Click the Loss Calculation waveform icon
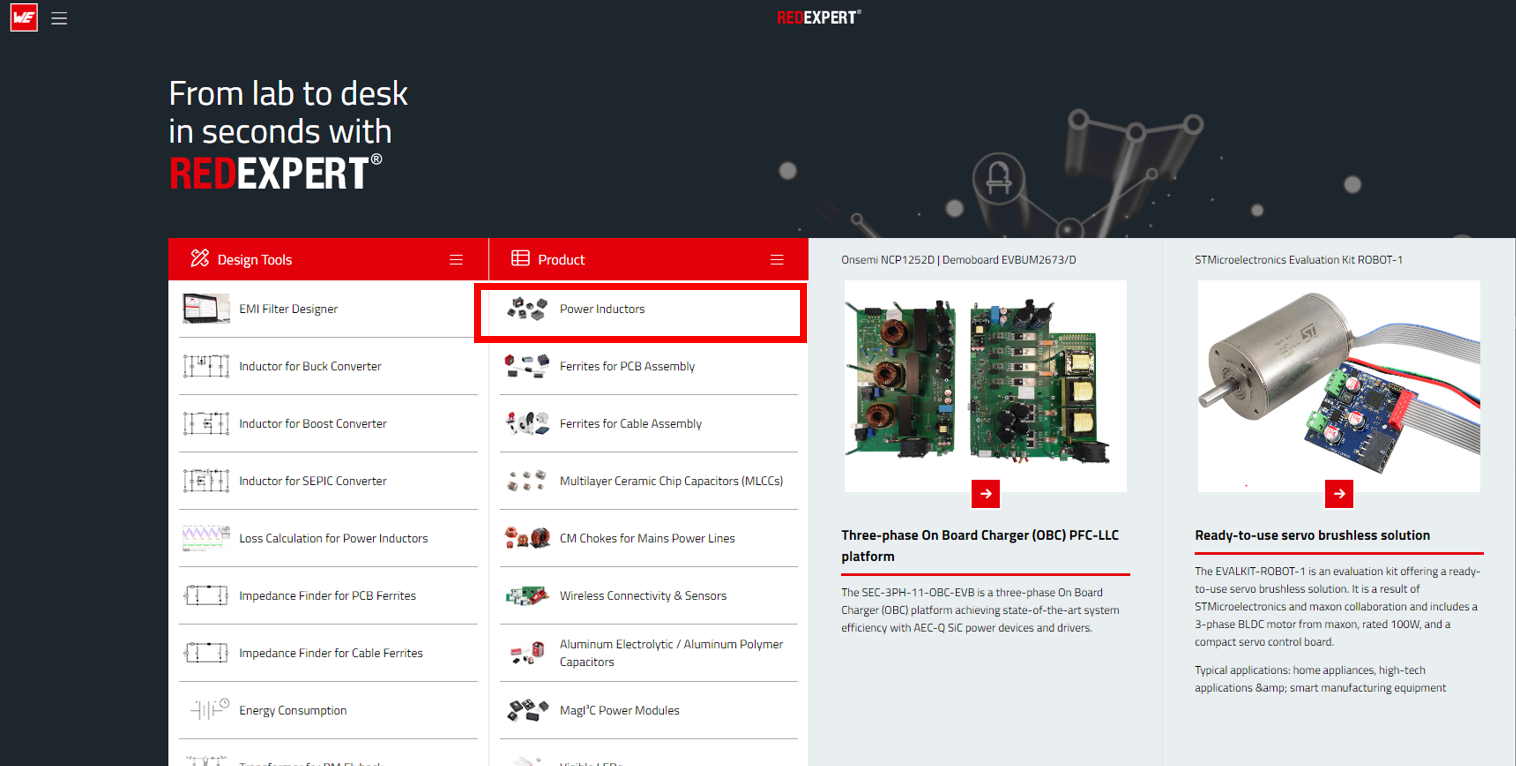 coord(206,538)
